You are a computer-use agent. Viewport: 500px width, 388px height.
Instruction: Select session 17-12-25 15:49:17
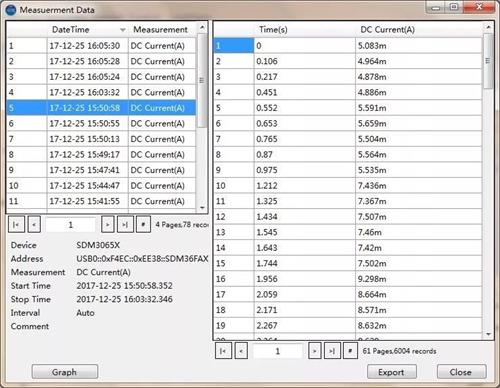pos(101,155)
